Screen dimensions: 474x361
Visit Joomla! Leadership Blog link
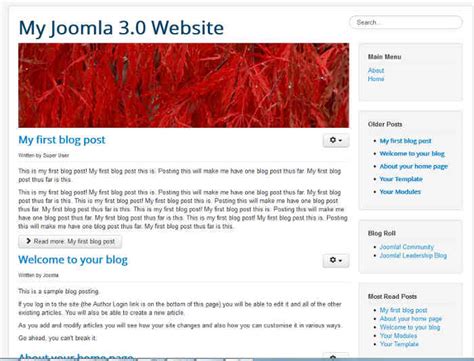point(413,256)
